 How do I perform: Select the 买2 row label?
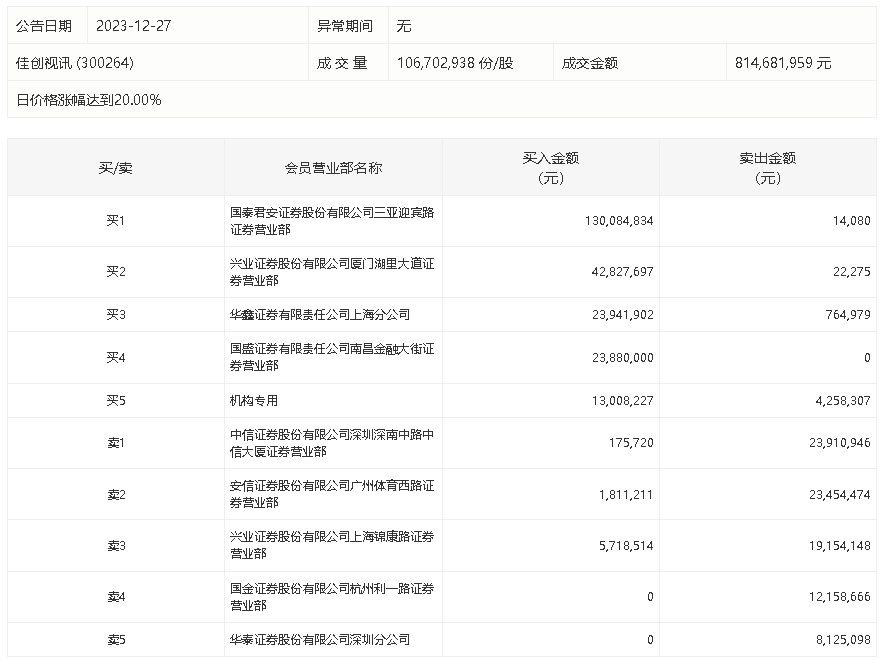pos(115,271)
